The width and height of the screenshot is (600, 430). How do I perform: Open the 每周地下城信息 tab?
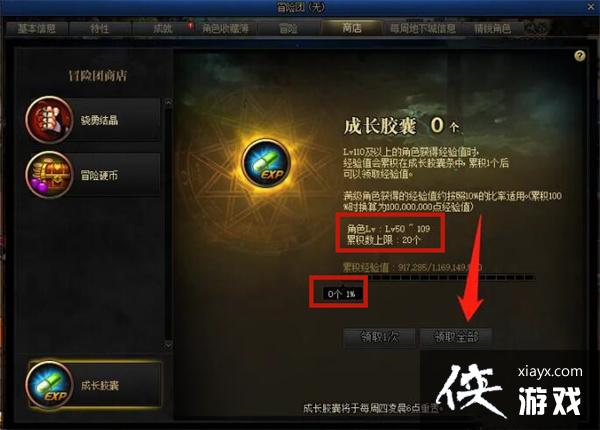pos(423,28)
